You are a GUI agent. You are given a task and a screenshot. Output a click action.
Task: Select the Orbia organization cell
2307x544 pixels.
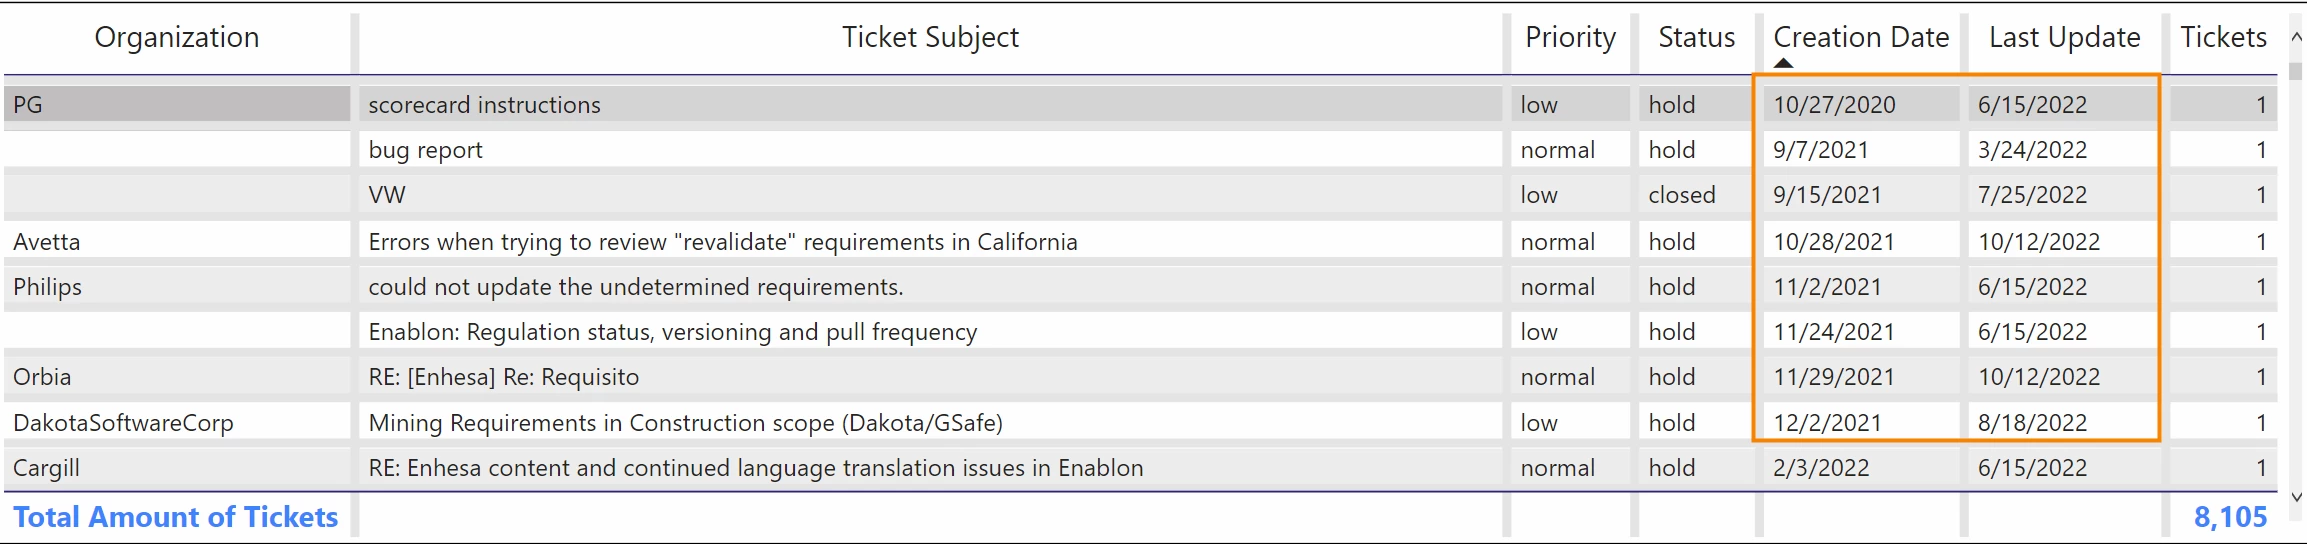[x=42, y=377]
